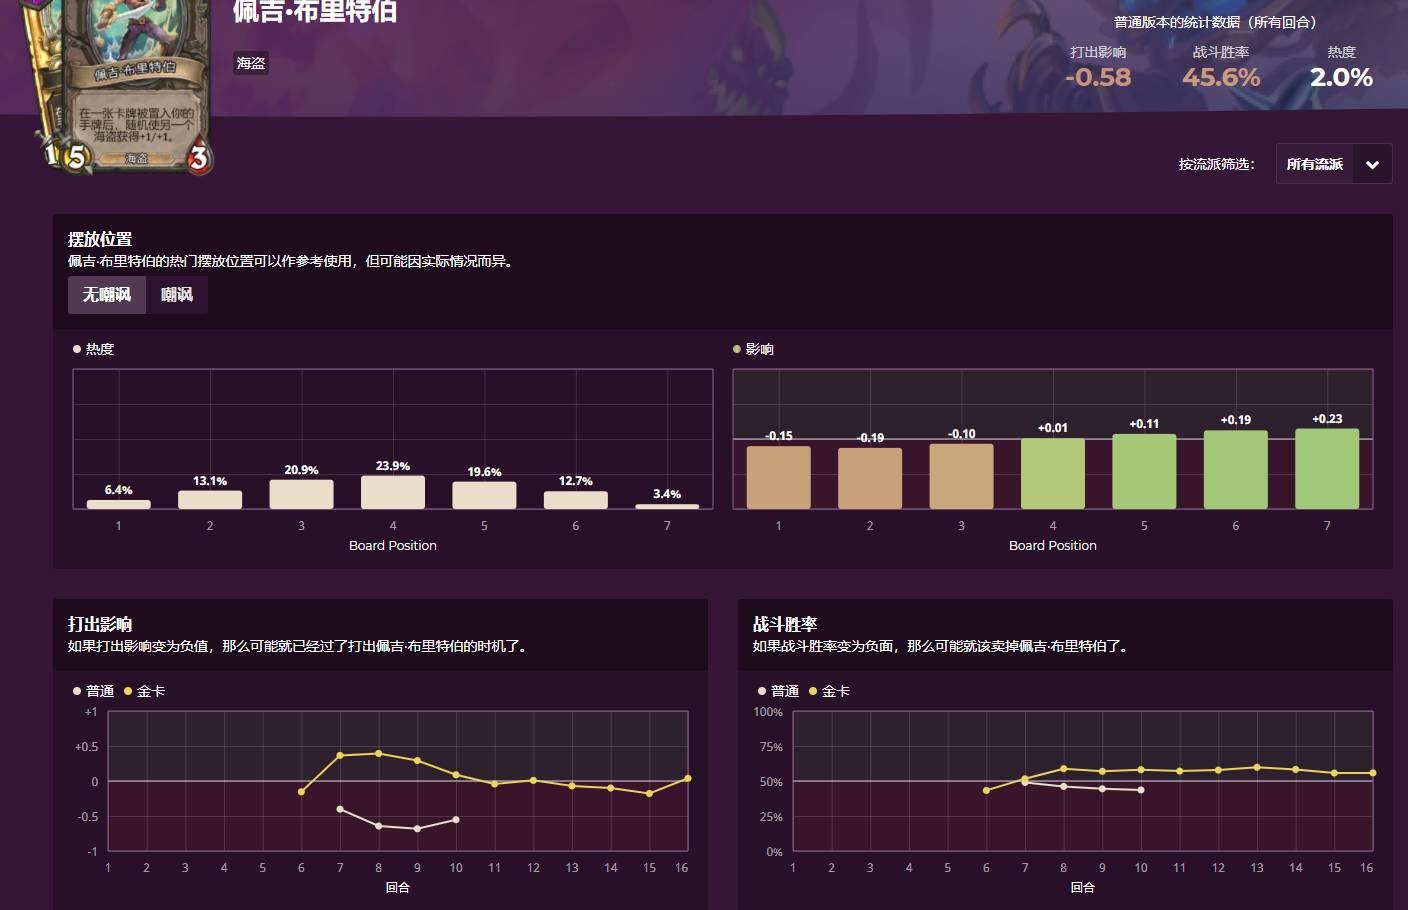Viewport: 1408px width, 910px height.
Task: Toggle 金卡 legend in 打出影响 chart
Action: click(144, 691)
